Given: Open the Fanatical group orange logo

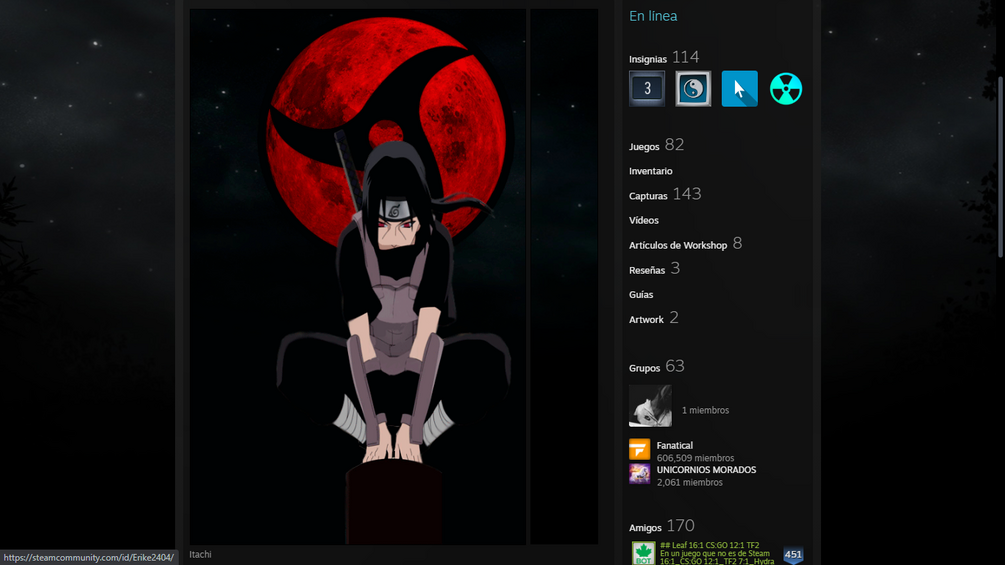Looking at the screenshot, I should (639, 450).
